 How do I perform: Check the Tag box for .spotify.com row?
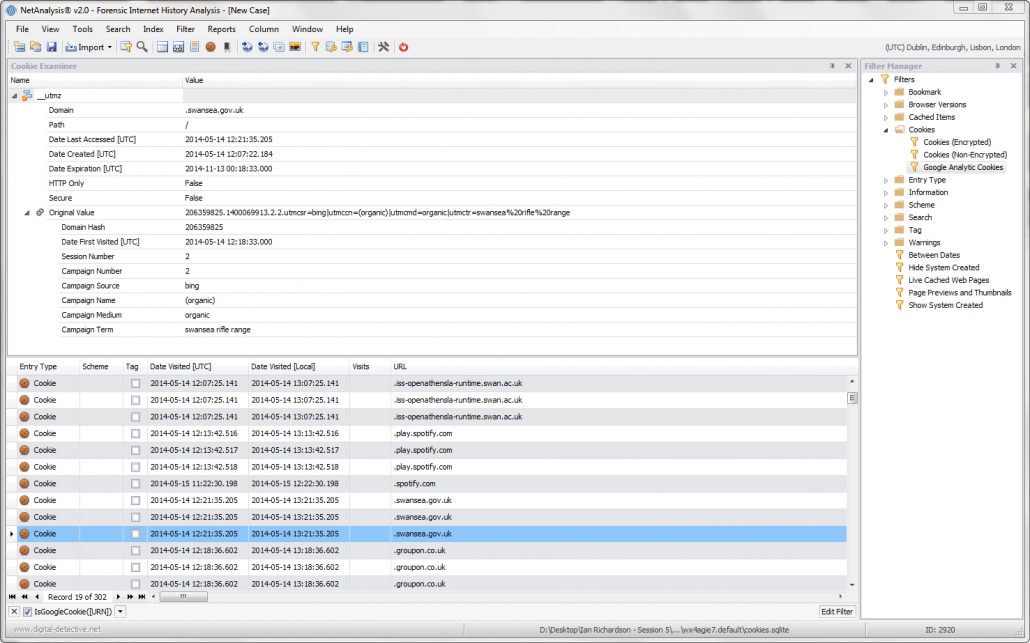135,484
